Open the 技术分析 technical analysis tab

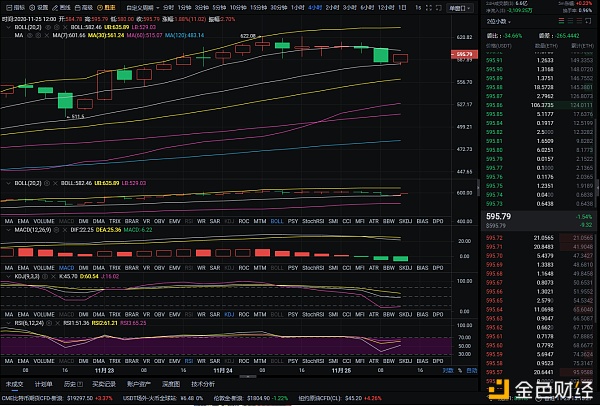click(x=203, y=384)
